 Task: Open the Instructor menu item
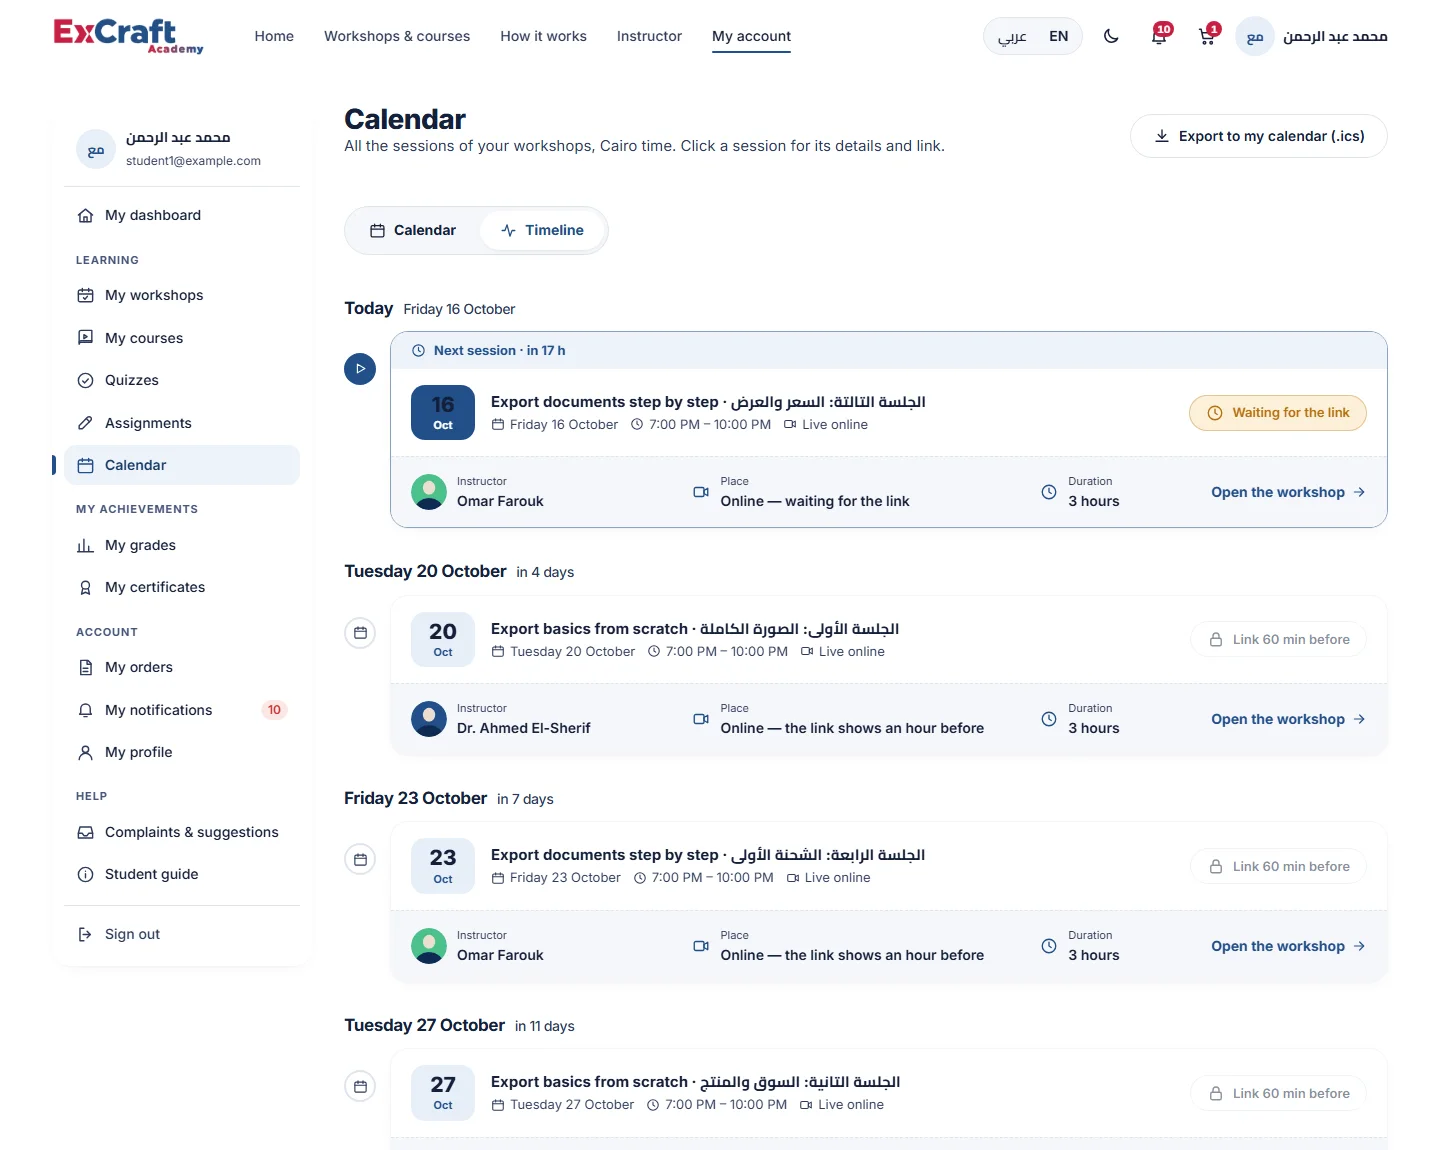[x=649, y=36]
